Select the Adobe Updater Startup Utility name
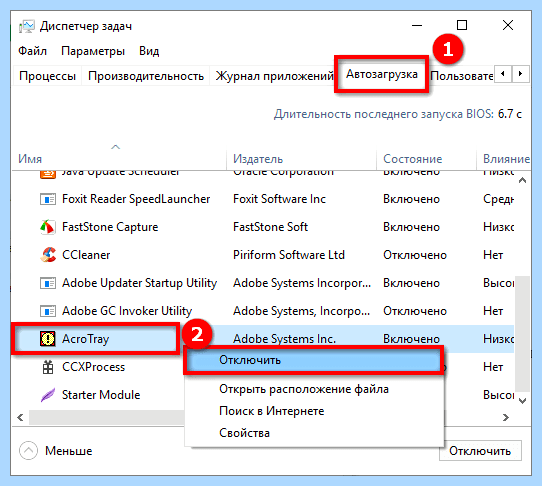The height and width of the screenshot is (486, 542). [139, 283]
